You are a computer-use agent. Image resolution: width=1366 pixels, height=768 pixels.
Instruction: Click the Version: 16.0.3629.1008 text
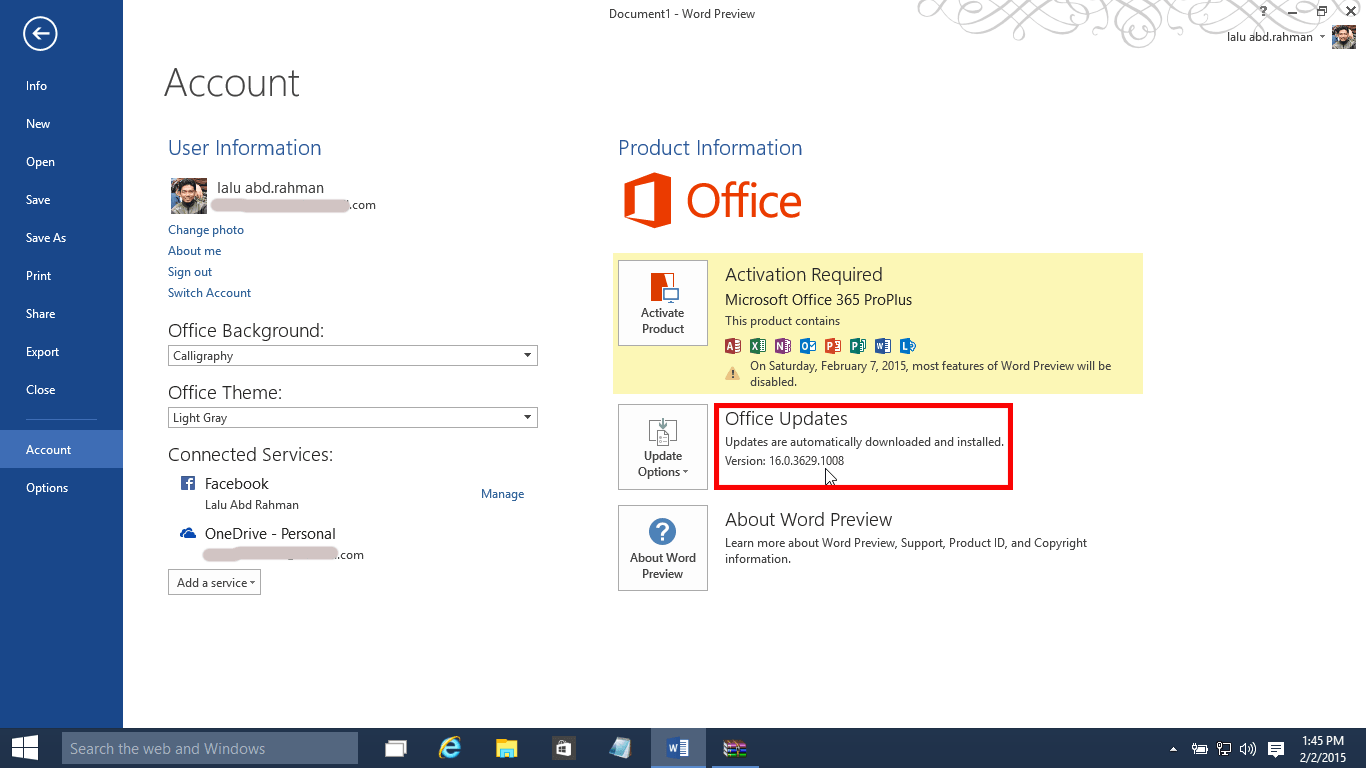[784, 461]
